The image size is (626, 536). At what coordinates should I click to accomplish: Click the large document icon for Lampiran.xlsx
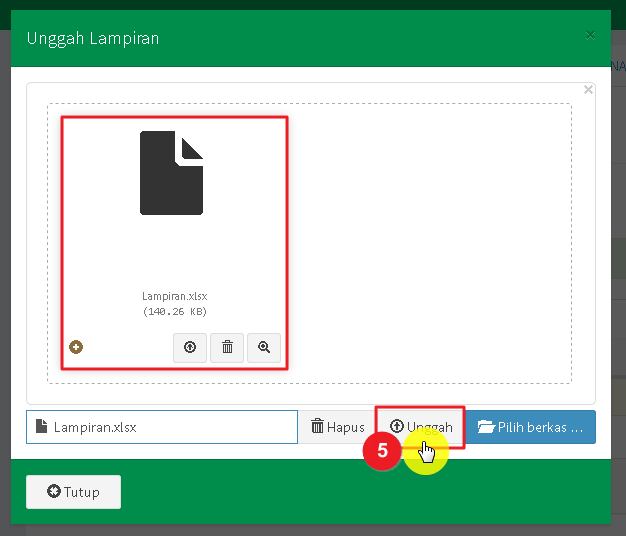(171, 173)
